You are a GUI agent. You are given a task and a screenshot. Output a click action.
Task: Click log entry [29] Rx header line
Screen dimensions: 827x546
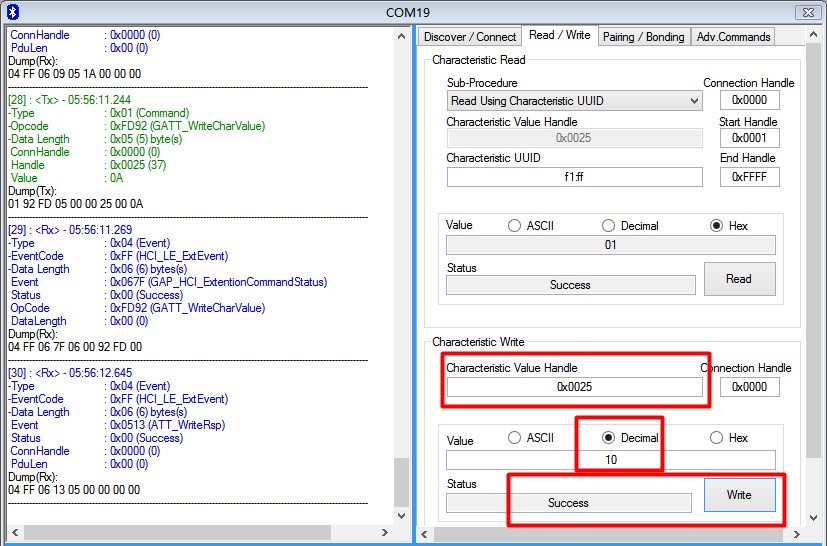(x=70, y=229)
